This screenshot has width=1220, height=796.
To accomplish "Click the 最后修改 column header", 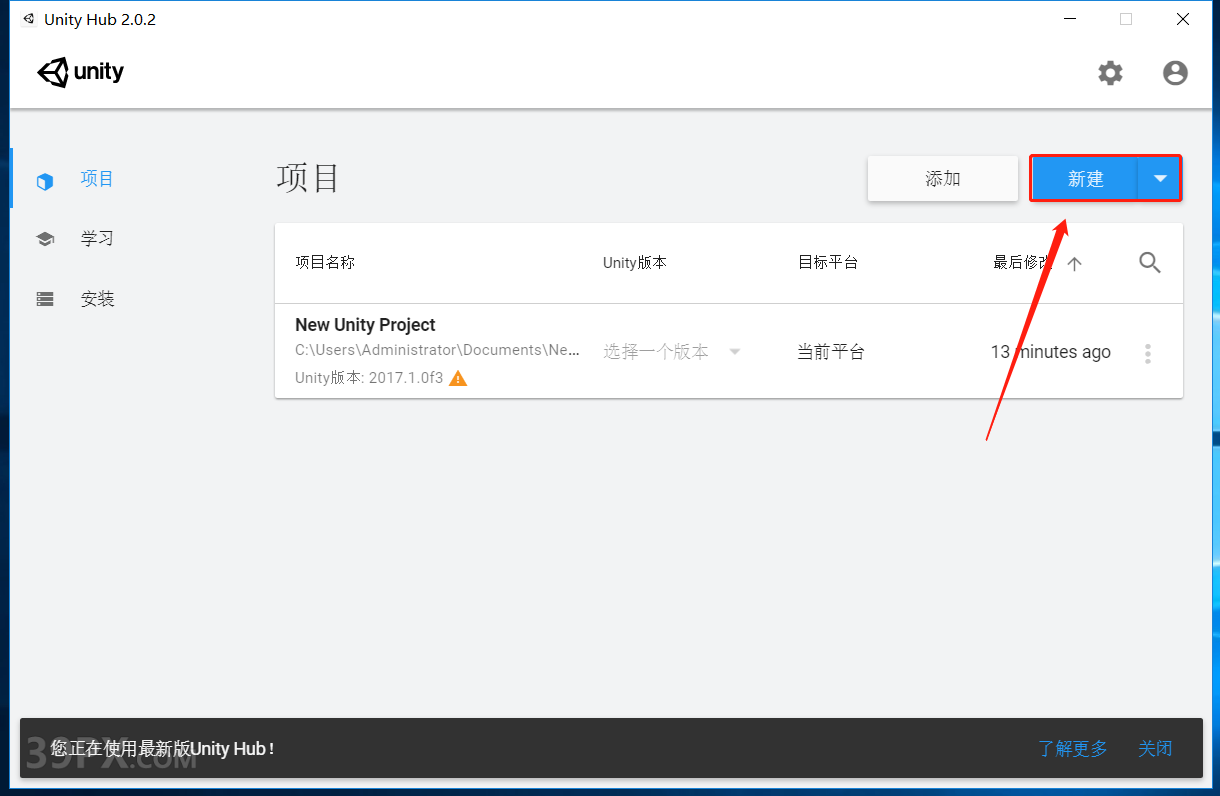I will click(x=1022, y=262).
